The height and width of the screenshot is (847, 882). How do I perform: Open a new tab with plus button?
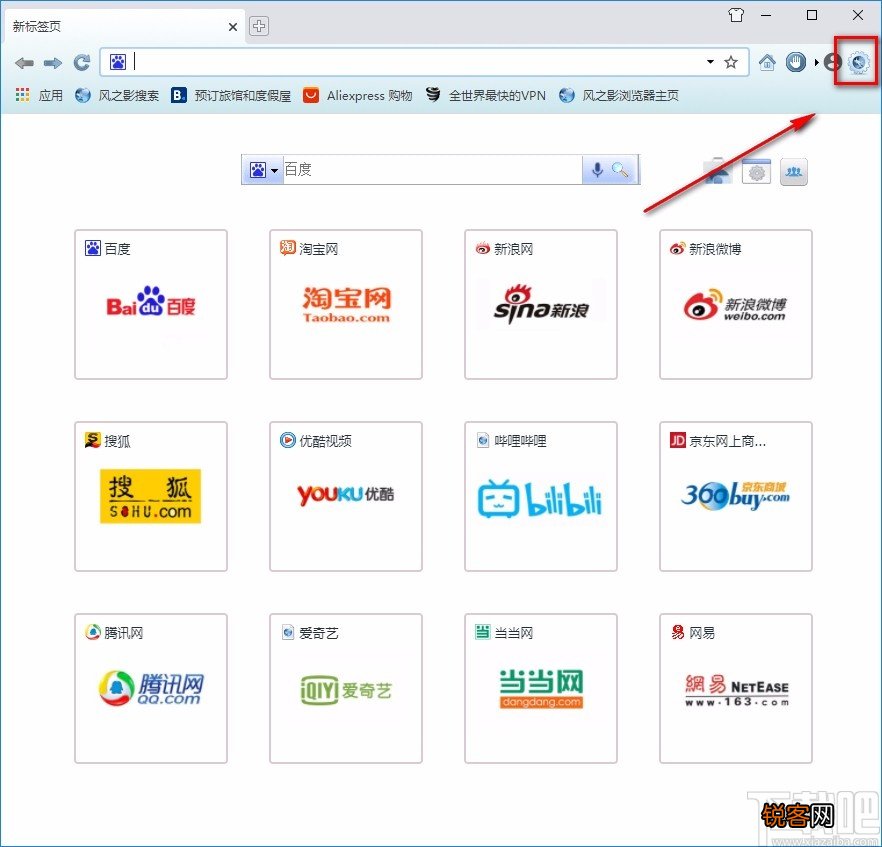pos(259,26)
